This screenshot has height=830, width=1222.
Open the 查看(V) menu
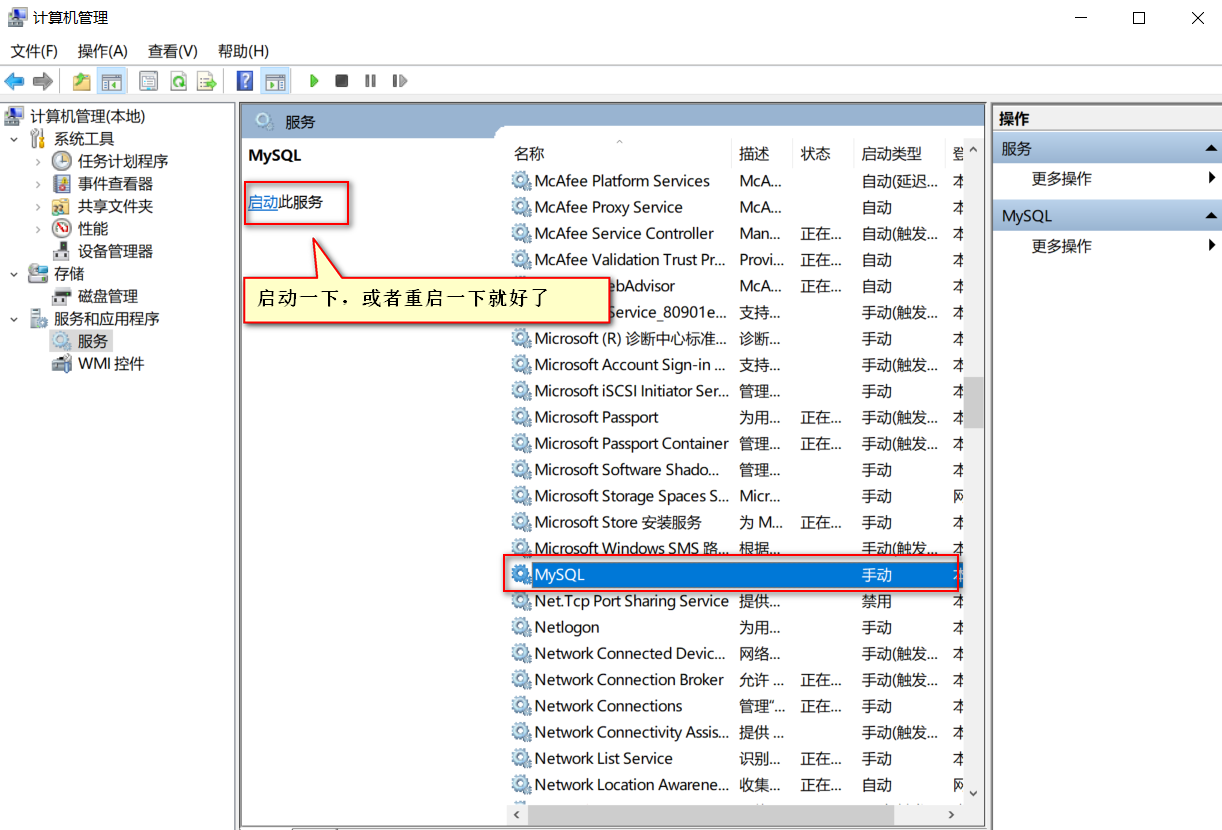[173, 51]
